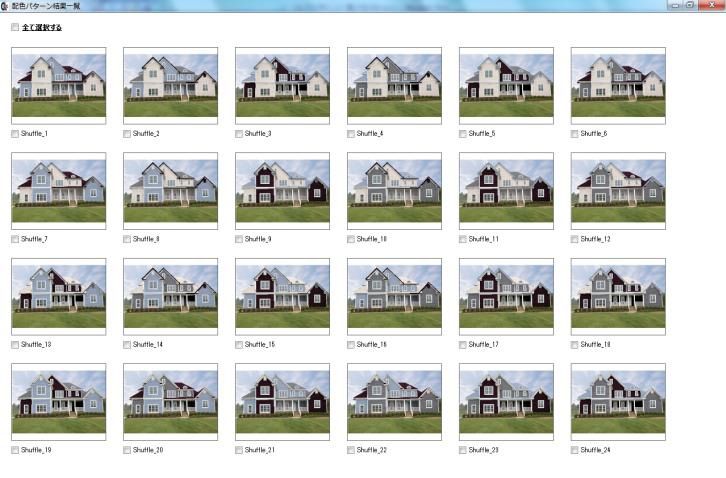The height and width of the screenshot is (478, 726).
Task: View the Shuffle_22 house preview
Action: point(394,402)
